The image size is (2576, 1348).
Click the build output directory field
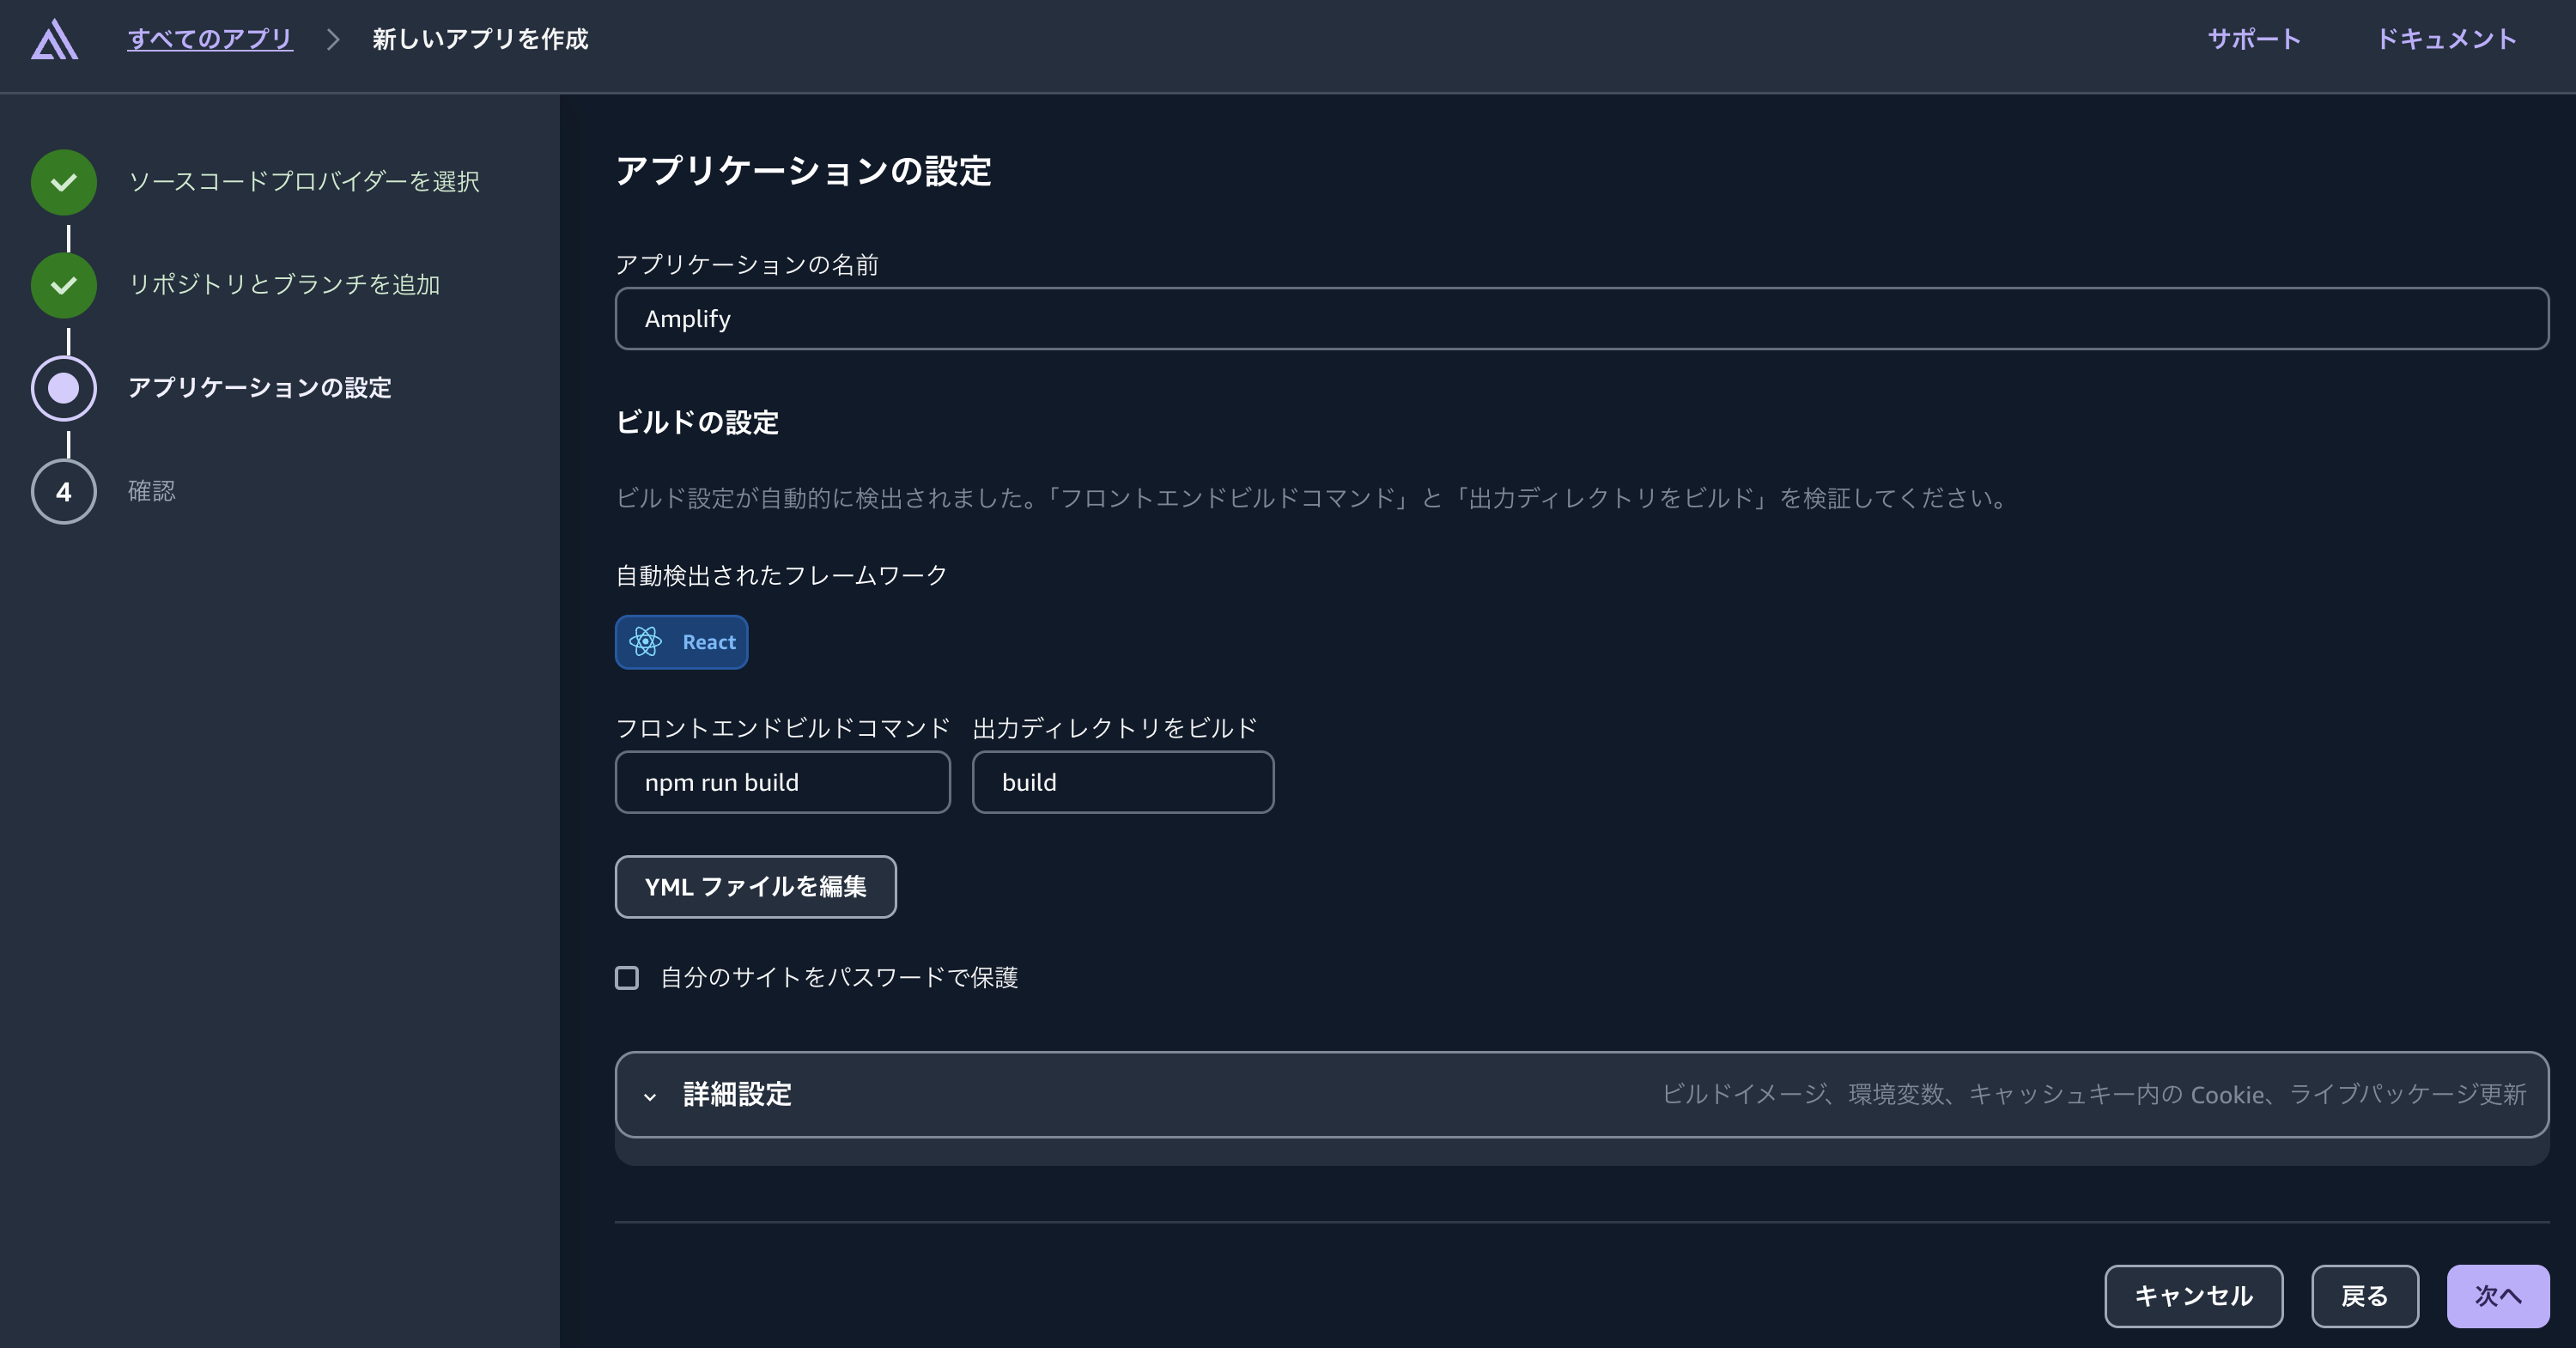[x=1122, y=782]
